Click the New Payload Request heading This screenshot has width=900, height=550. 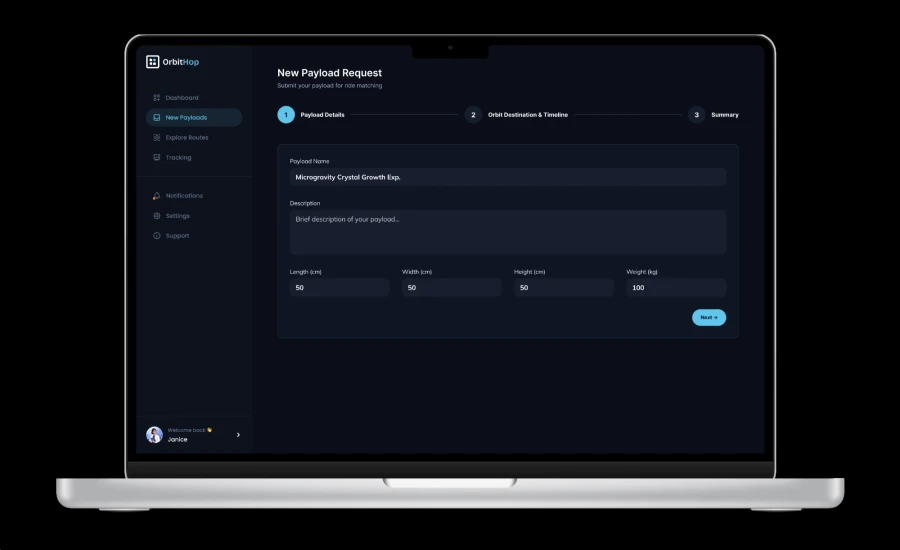329,73
